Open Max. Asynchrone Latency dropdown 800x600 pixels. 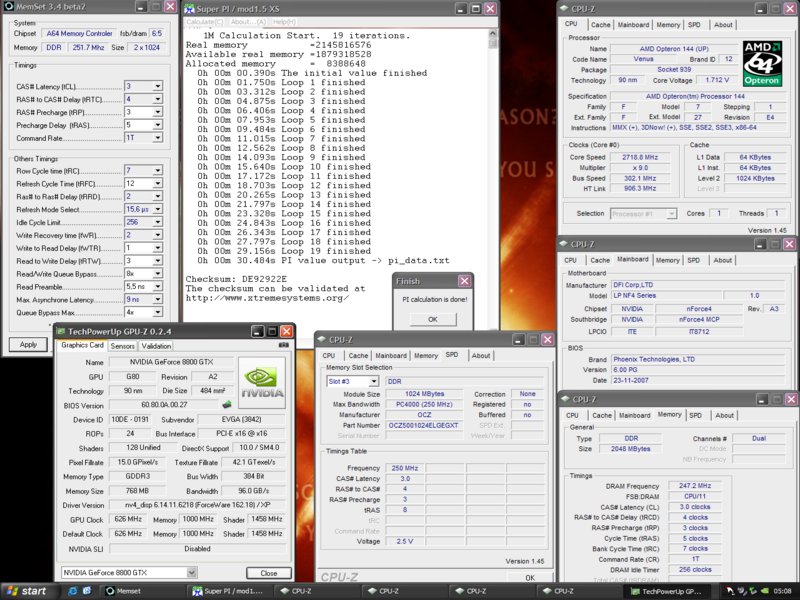(x=158, y=299)
